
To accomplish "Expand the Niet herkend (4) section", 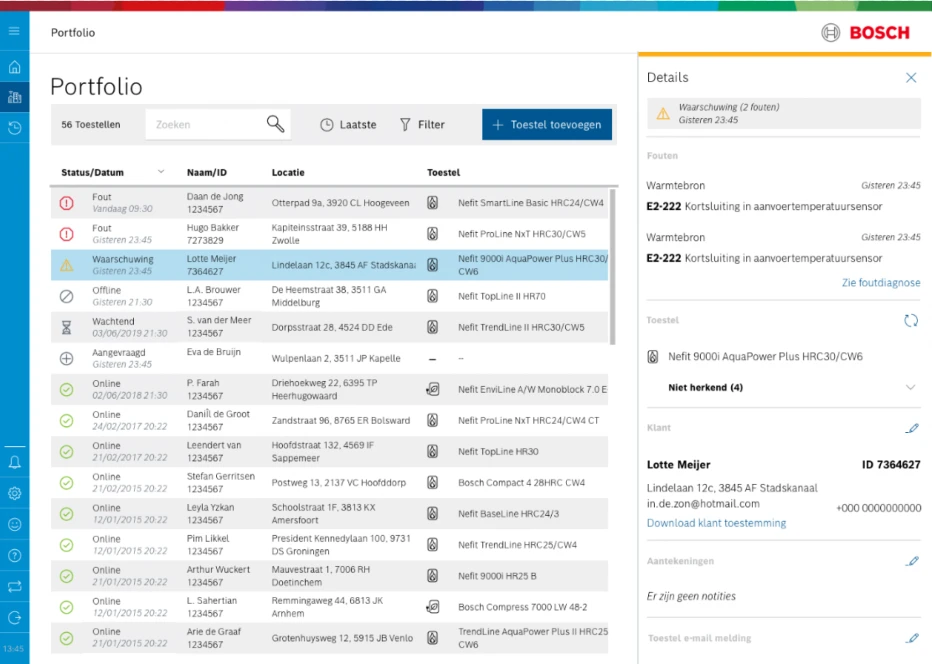I will [x=910, y=387].
